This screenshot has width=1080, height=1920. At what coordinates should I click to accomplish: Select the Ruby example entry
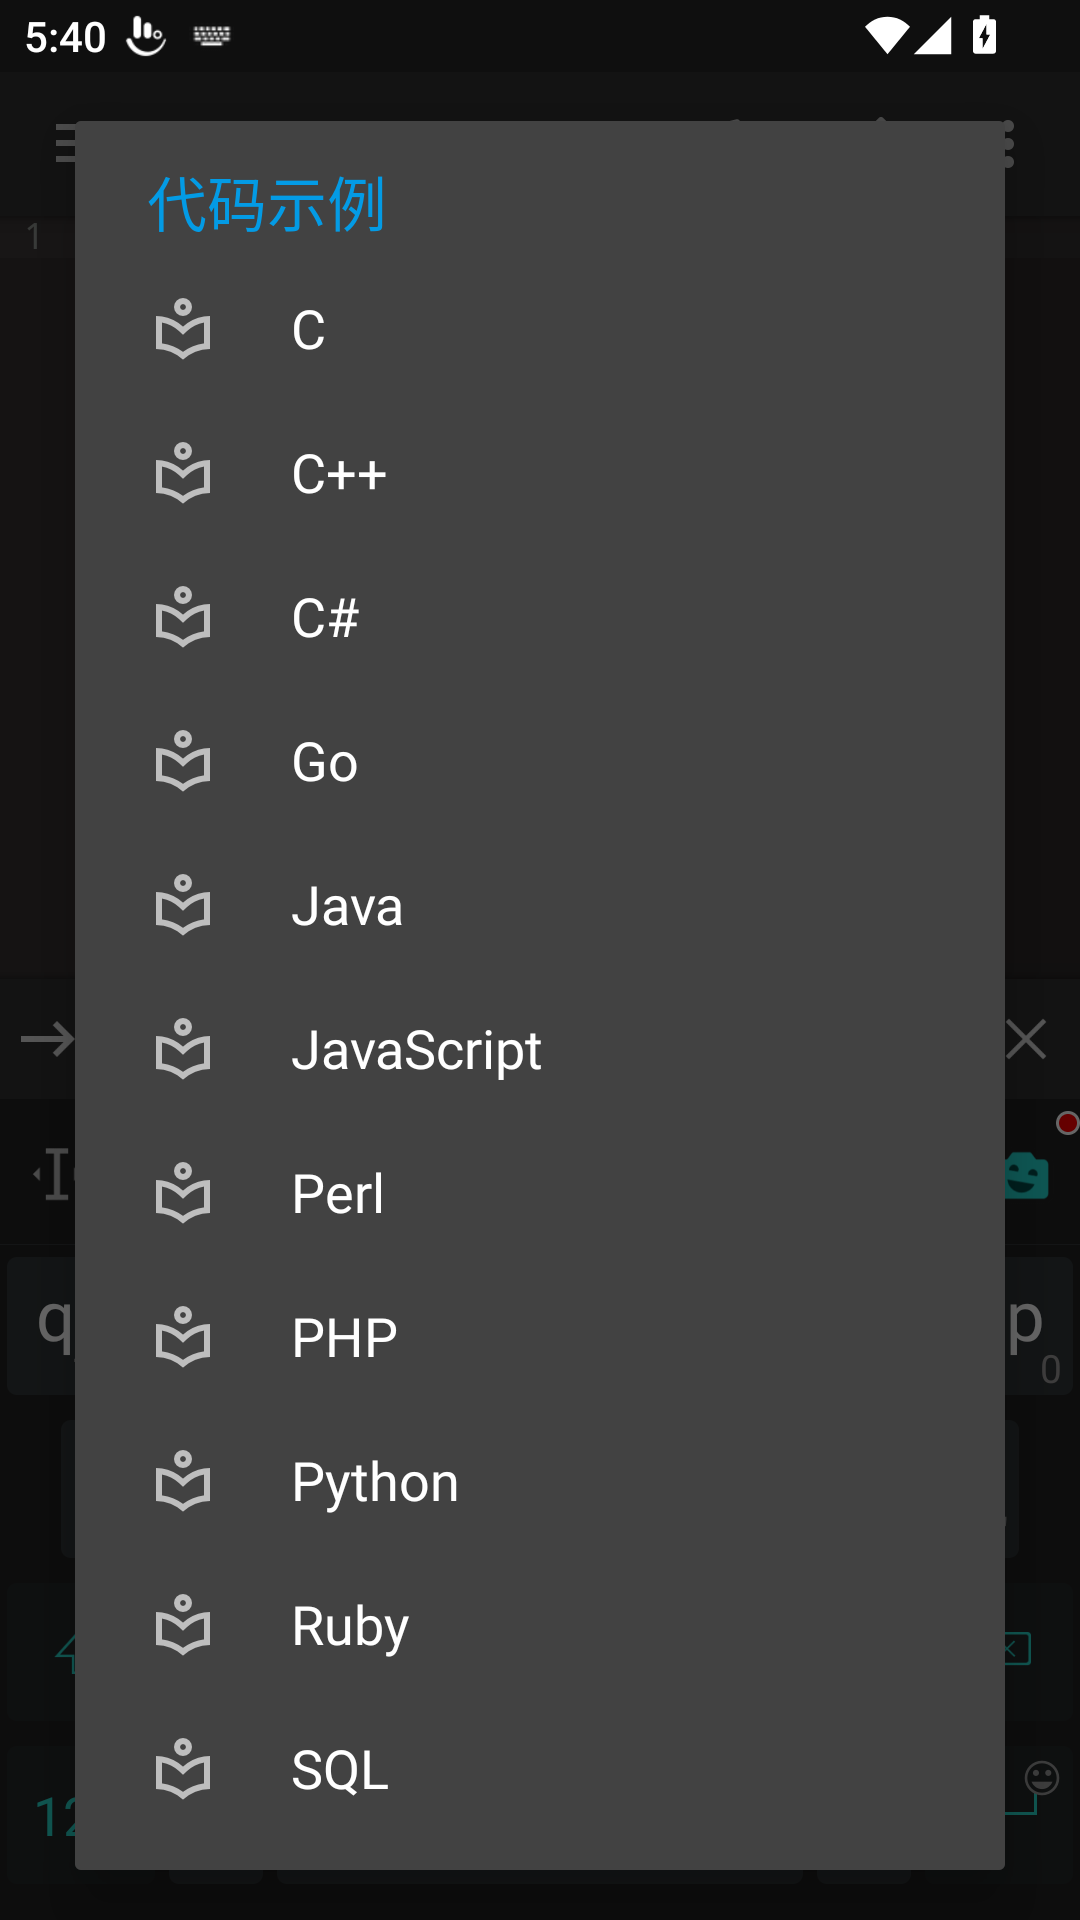point(350,1626)
